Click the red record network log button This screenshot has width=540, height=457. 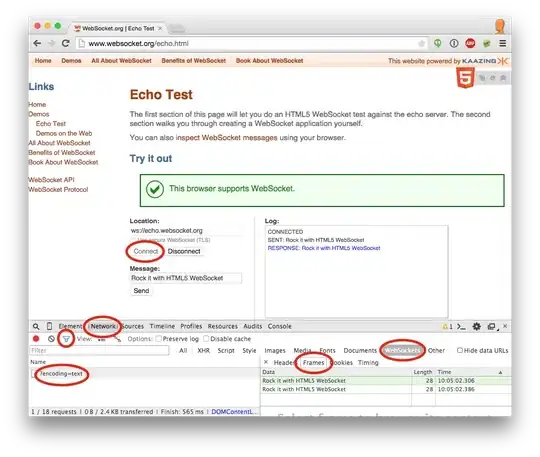[x=36, y=339]
